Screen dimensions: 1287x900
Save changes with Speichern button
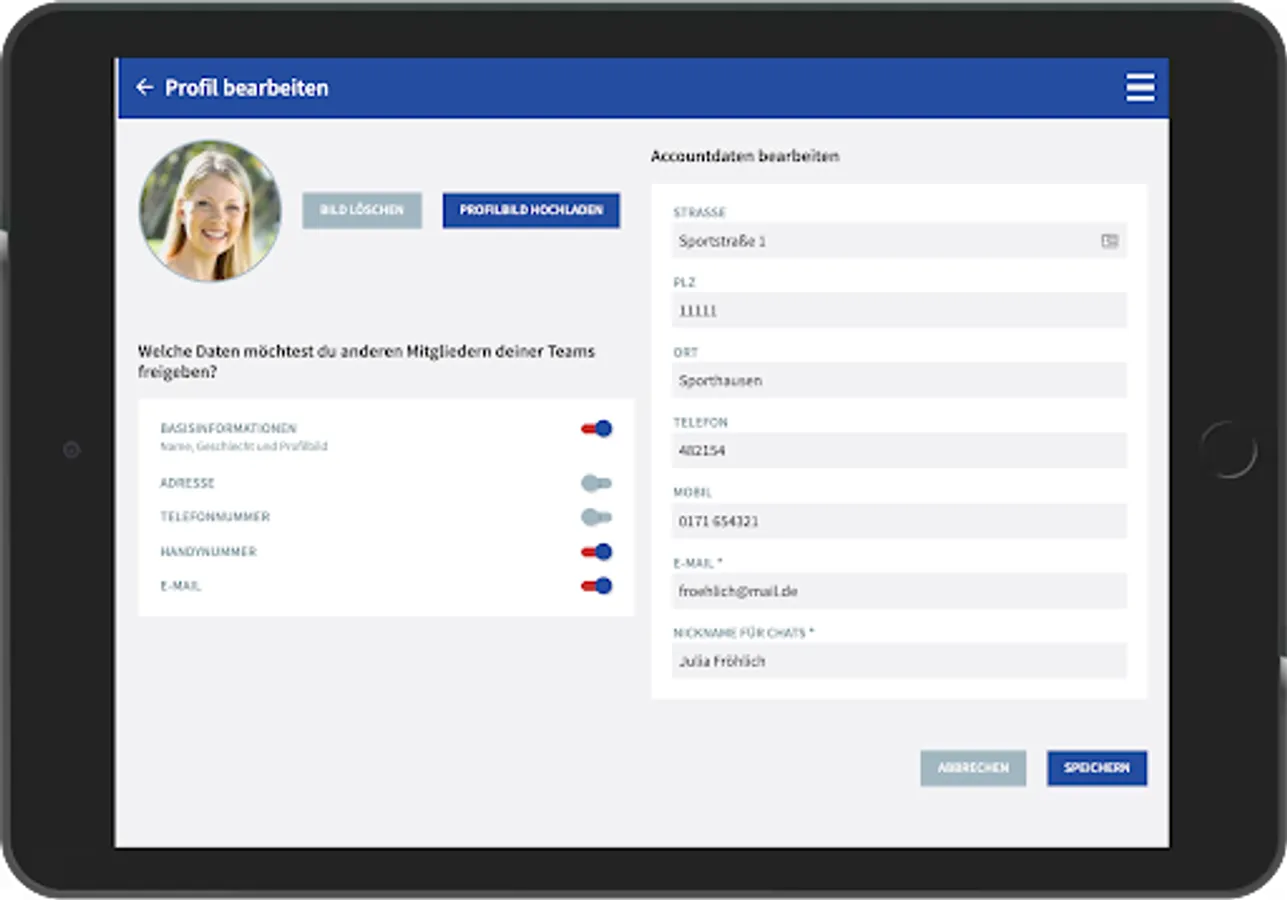coord(1097,768)
